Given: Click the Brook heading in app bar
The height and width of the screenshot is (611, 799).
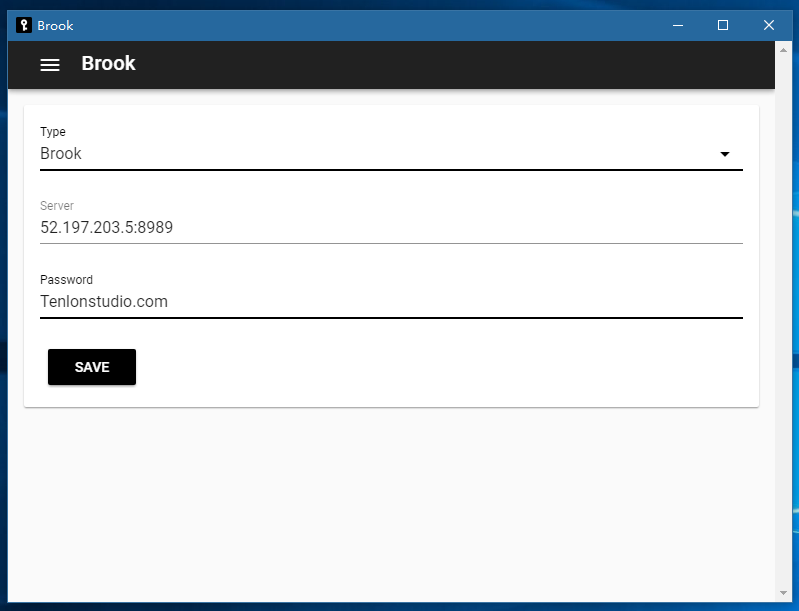Looking at the screenshot, I should [x=109, y=64].
